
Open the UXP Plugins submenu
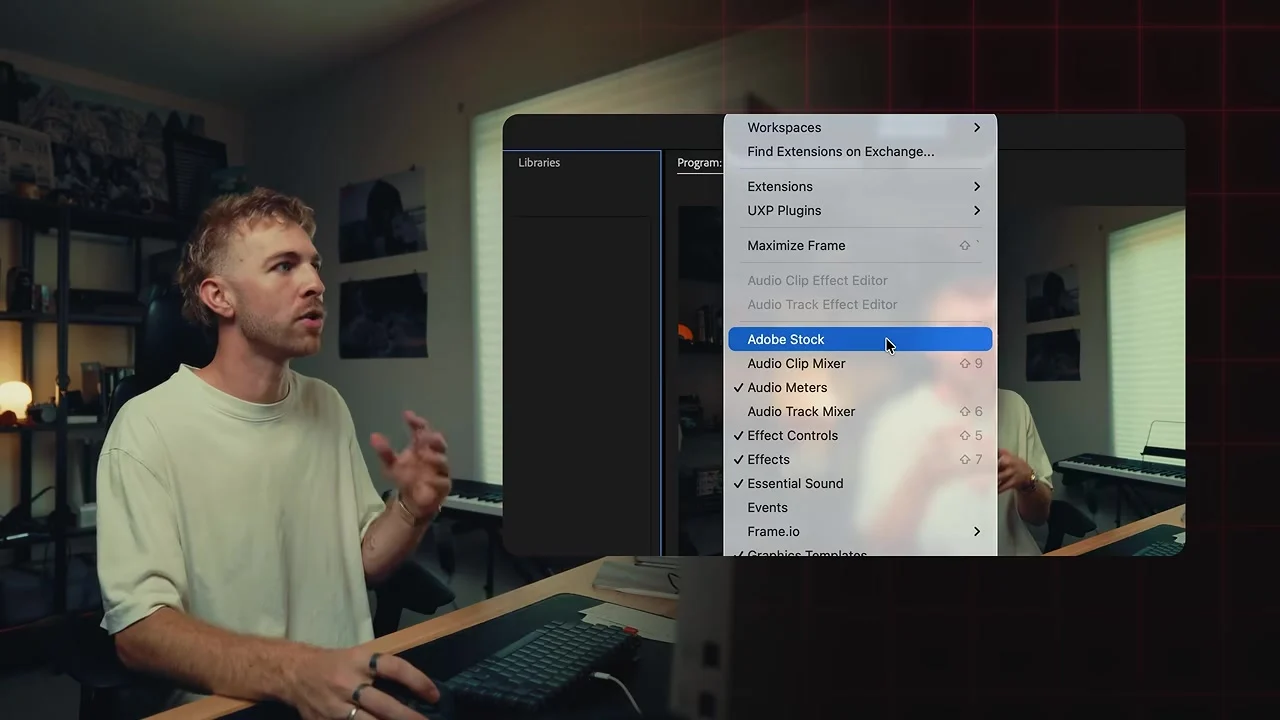tap(860, 210)
